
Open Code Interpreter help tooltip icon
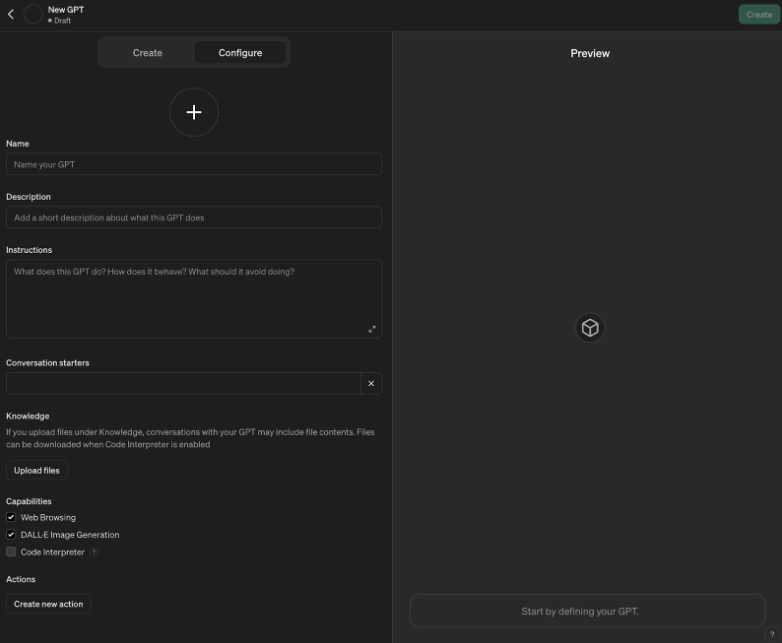click(x=94, y=552)
